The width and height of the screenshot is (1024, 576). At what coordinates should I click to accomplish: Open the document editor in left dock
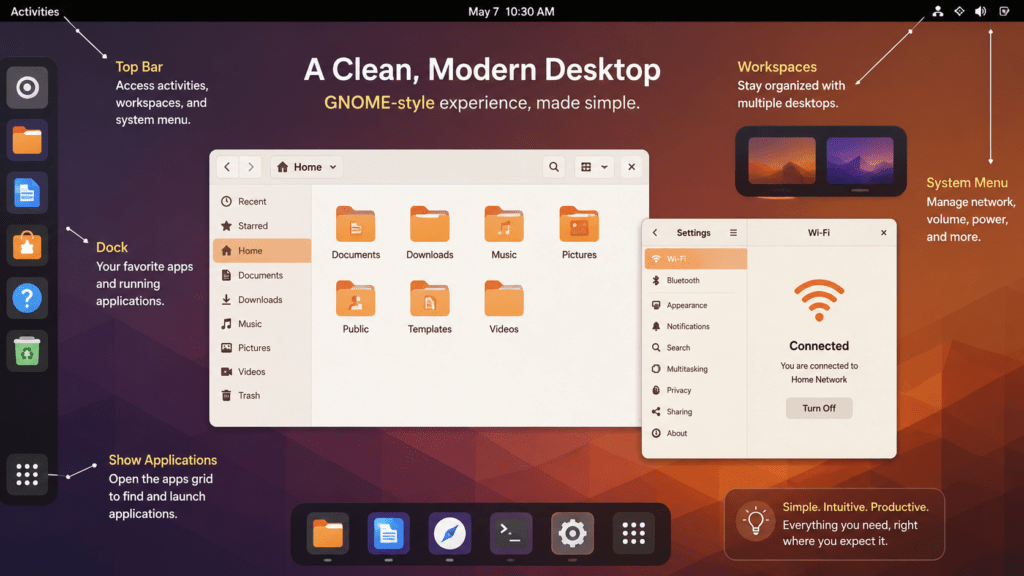click(27, 193)
